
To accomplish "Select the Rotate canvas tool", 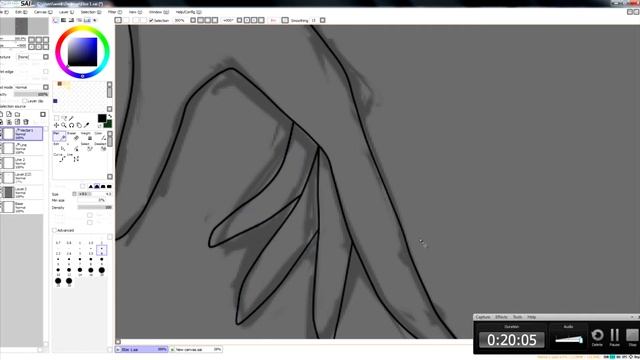I will point(71,125).
